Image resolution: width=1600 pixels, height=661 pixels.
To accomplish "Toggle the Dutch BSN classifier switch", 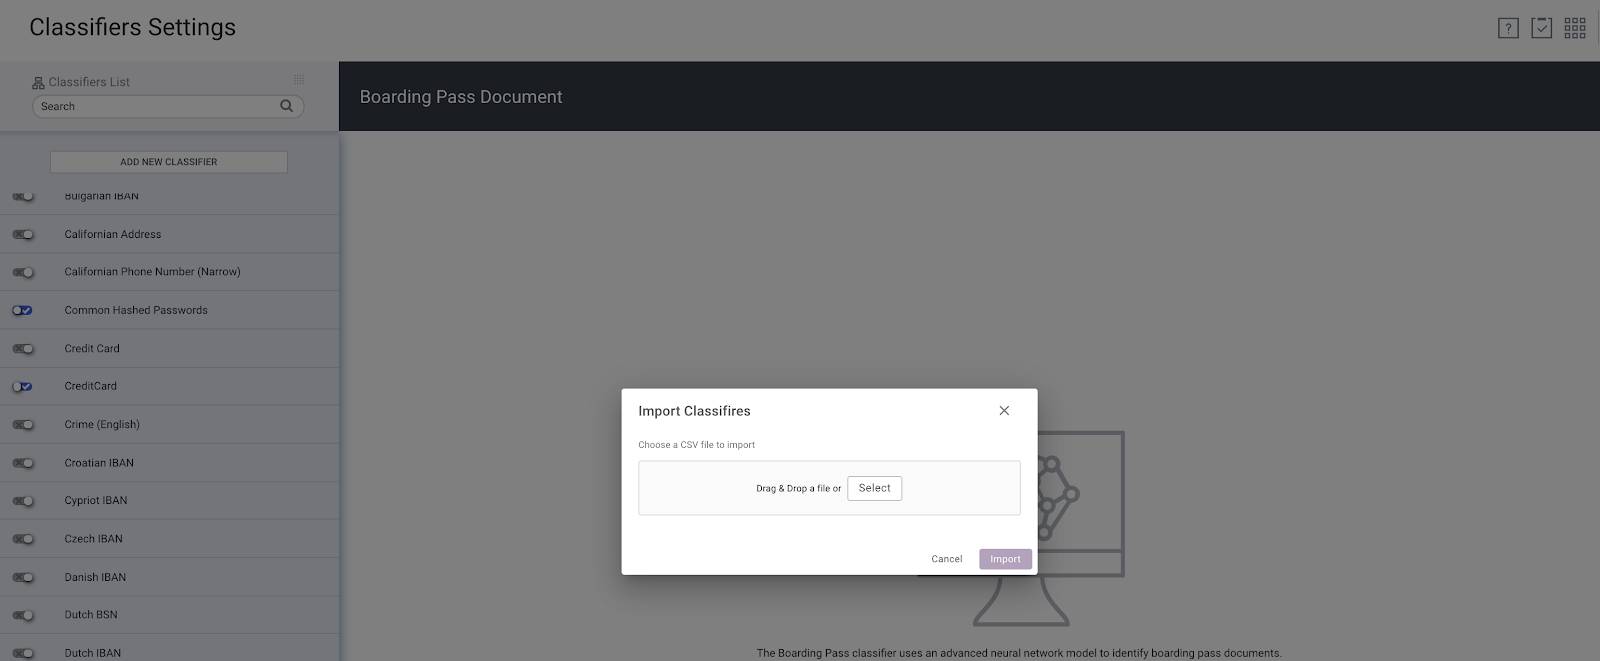I will click(x=23, y=615).
